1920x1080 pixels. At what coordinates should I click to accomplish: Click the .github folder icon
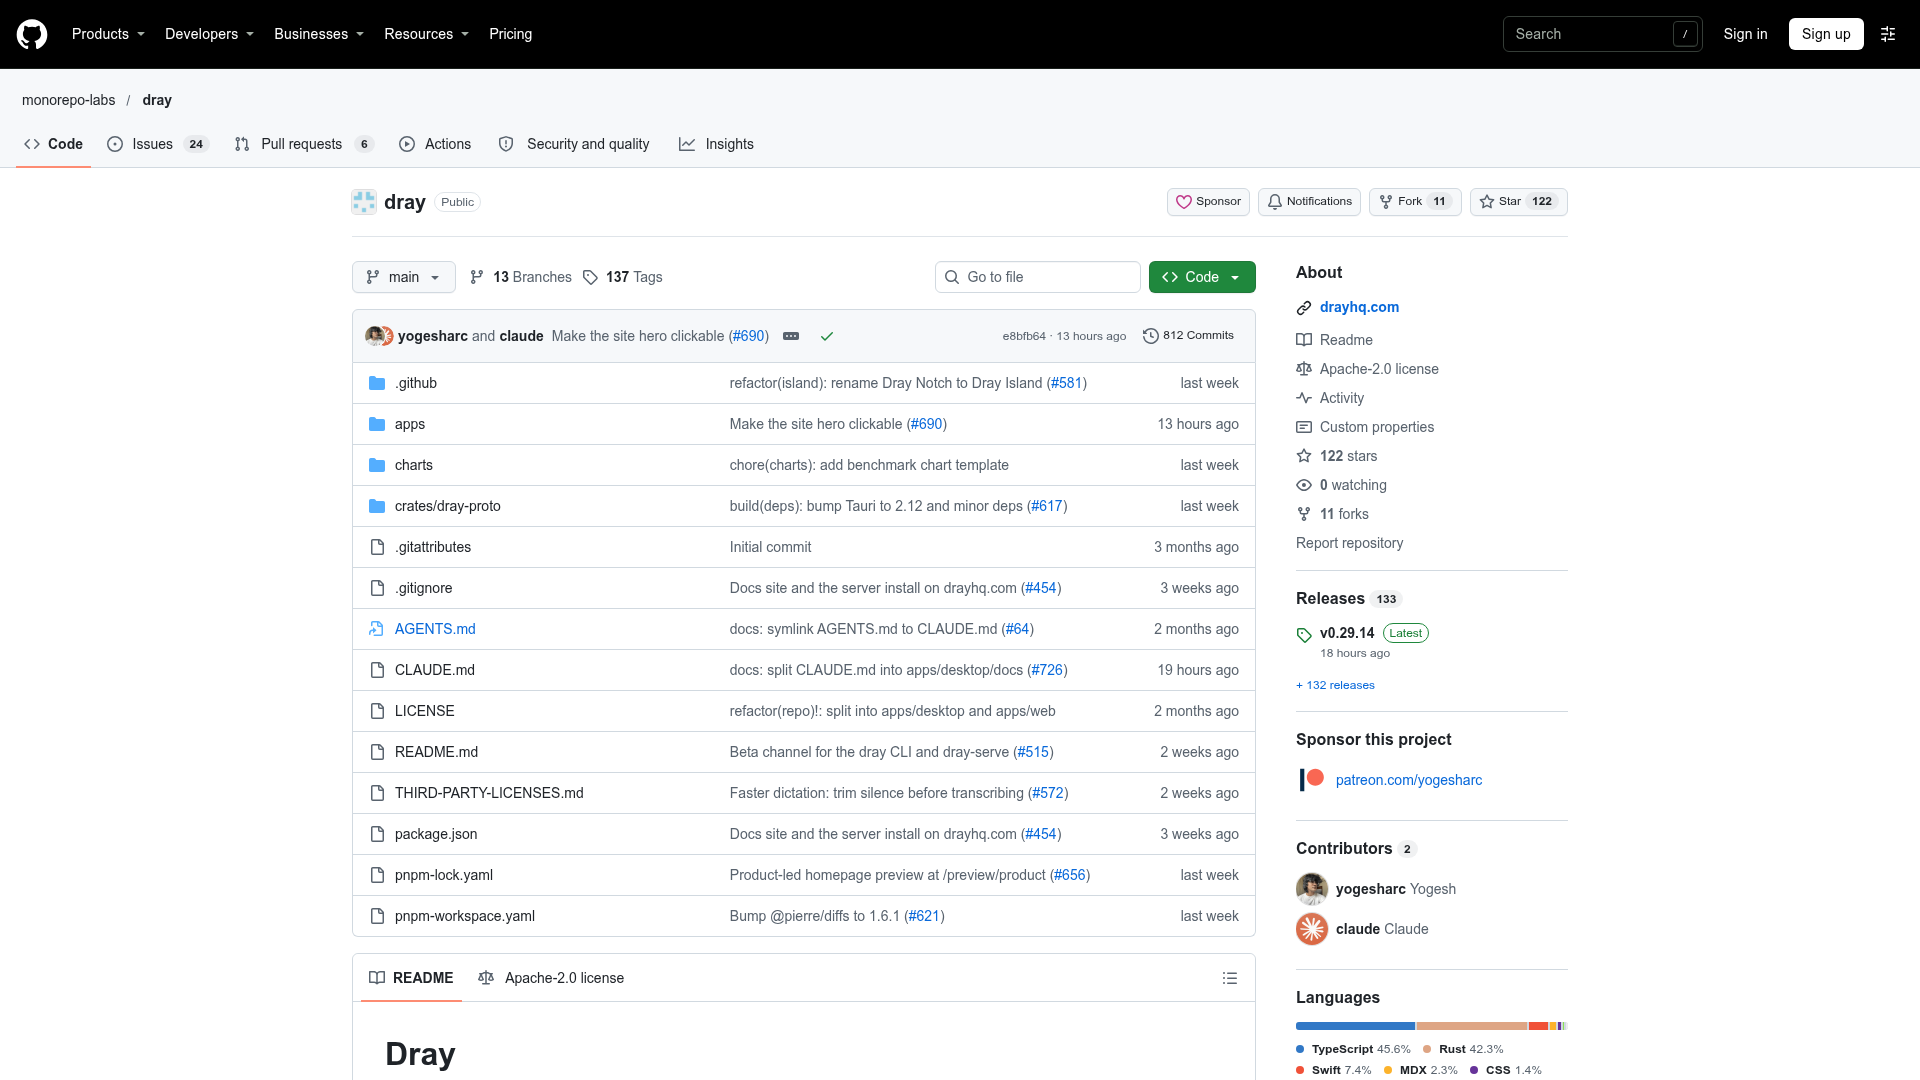(x=377, y=383)
